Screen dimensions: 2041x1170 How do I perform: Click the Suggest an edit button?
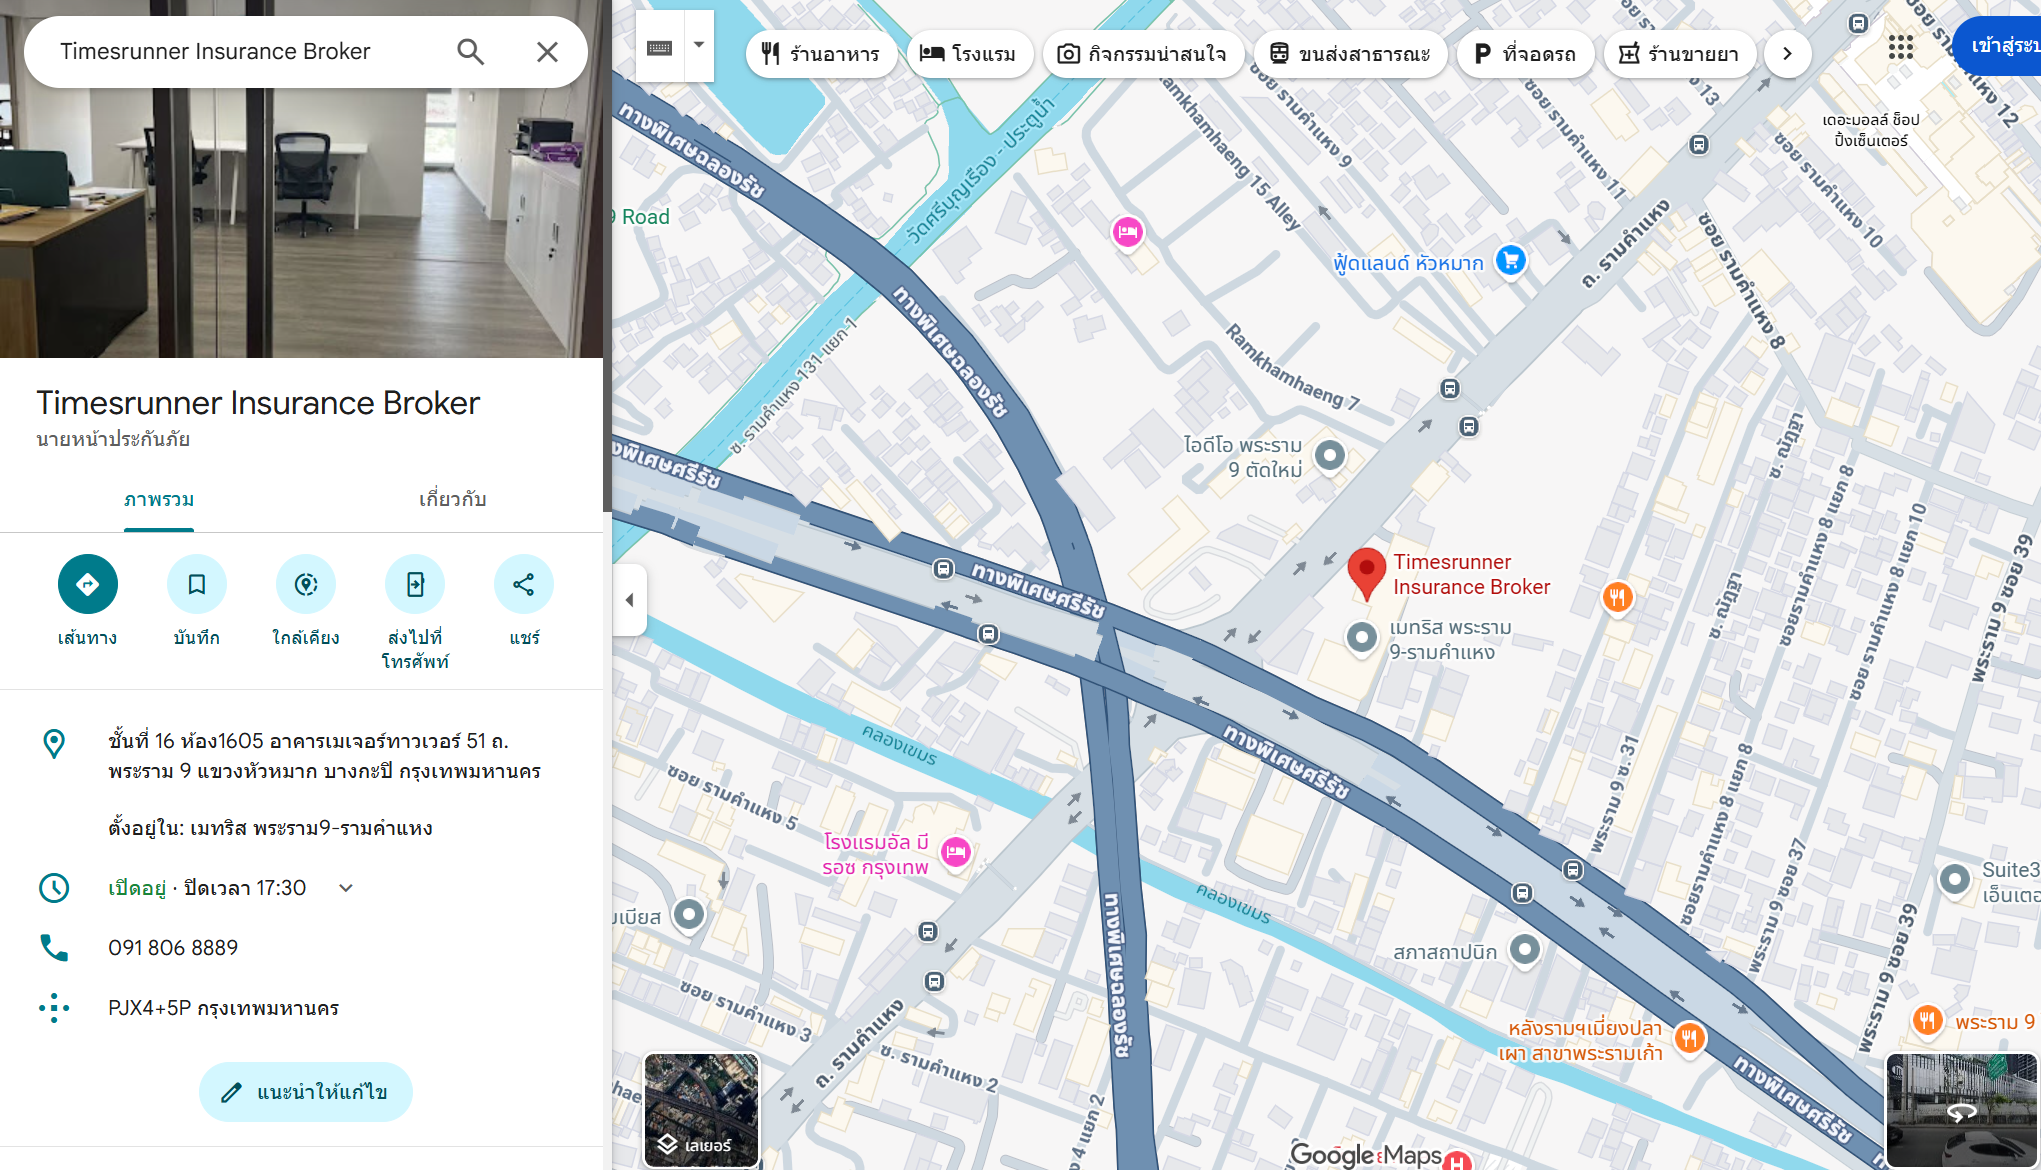tap(306, 1092)
